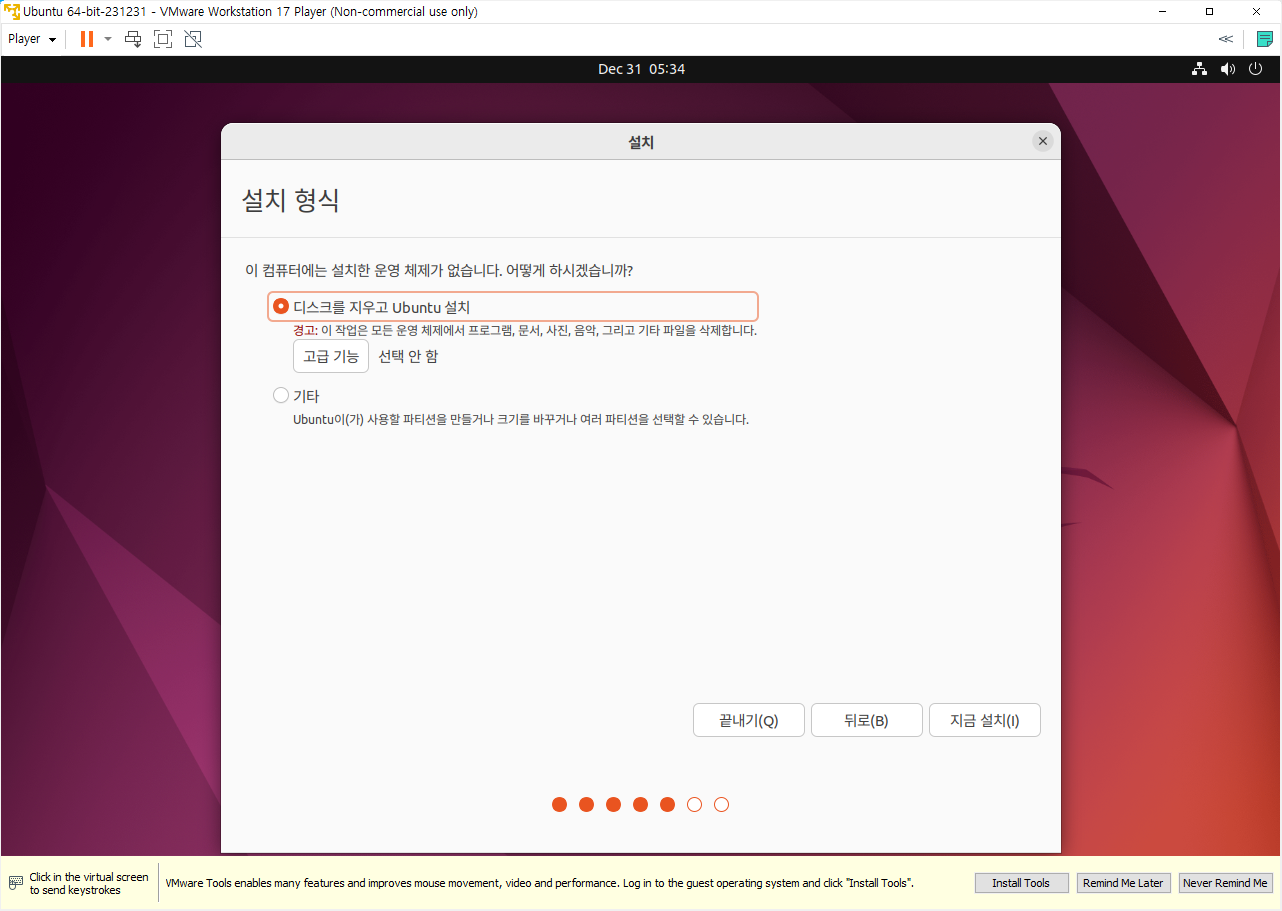Open the power options arrow beside pause
1282x911 pixels.
pyautogui.click(x=108, y=39)
